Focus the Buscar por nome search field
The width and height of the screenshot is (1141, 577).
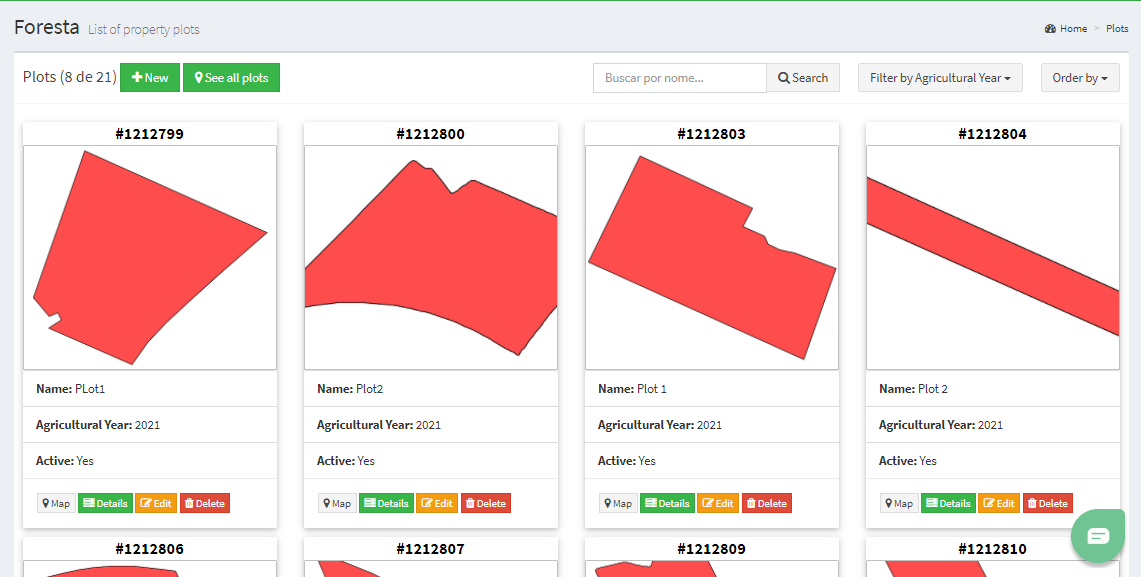(680, 78)
